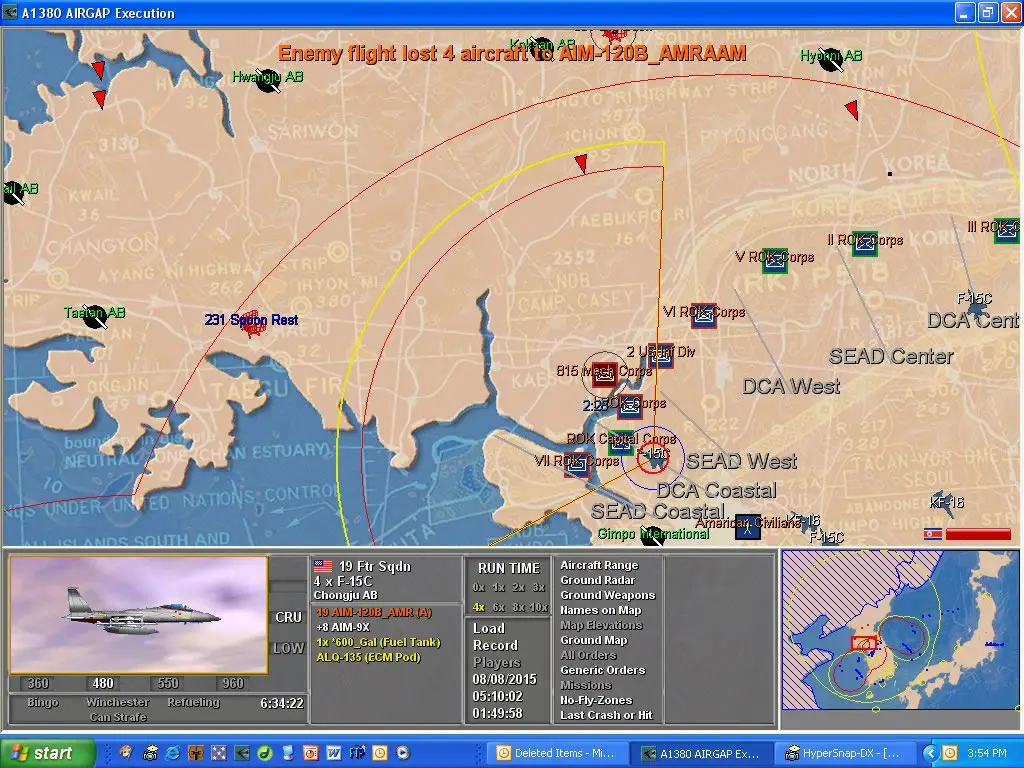This screenshot has height=768, width=1024.
Task: Click the Taetan AB airbase symbol
Action: [95, 318]
